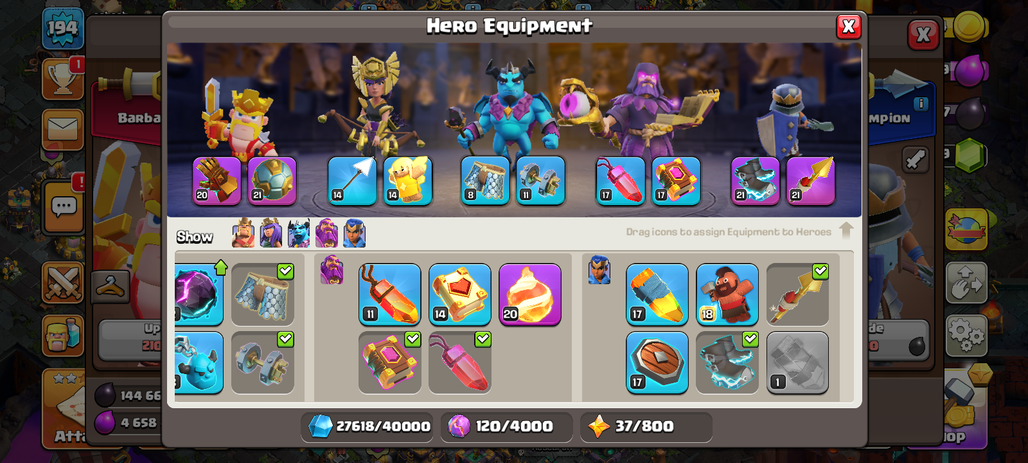Tap the Shiny Ore 27618/40000 counter

(368, 426)
